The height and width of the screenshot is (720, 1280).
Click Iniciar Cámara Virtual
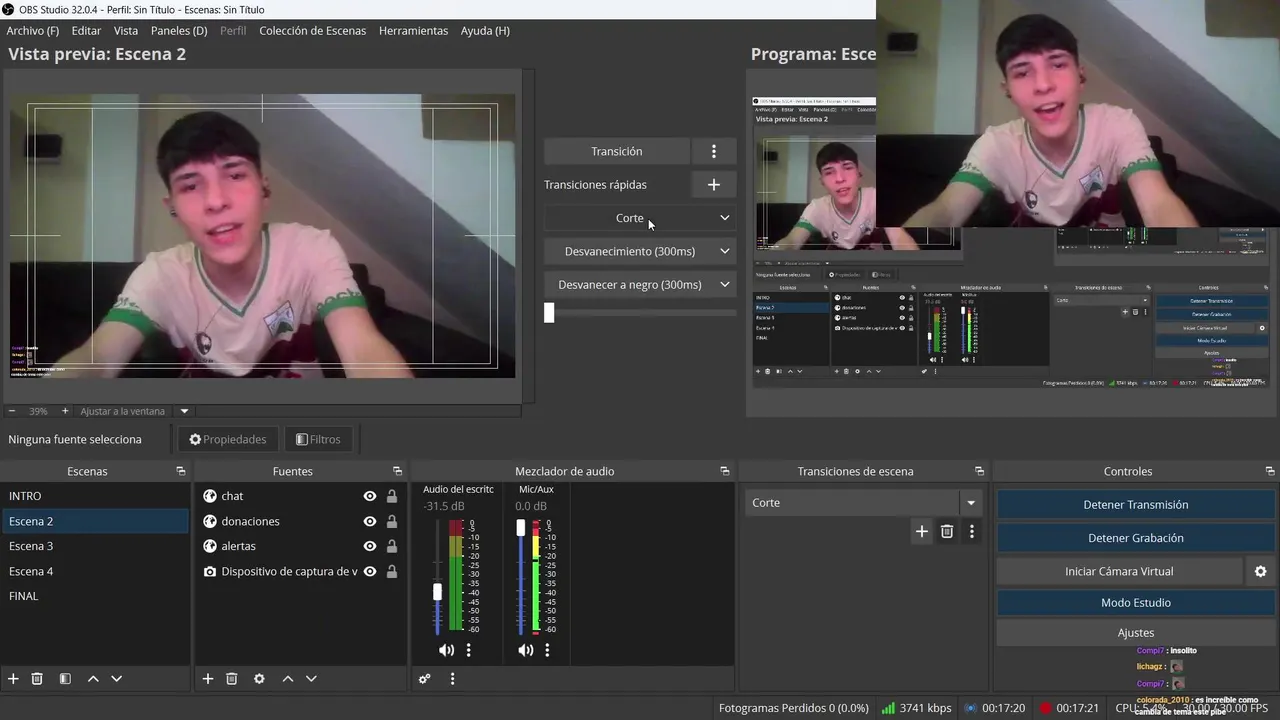1119,571
